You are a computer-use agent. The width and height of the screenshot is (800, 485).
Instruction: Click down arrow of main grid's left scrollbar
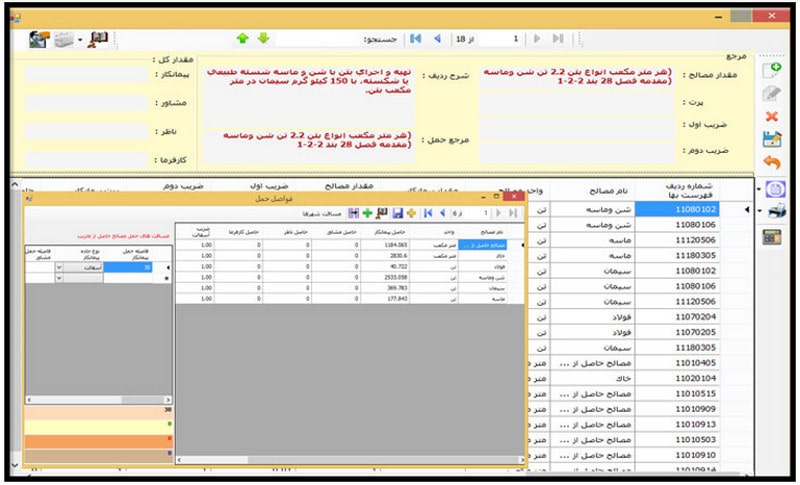click(15, 465)
